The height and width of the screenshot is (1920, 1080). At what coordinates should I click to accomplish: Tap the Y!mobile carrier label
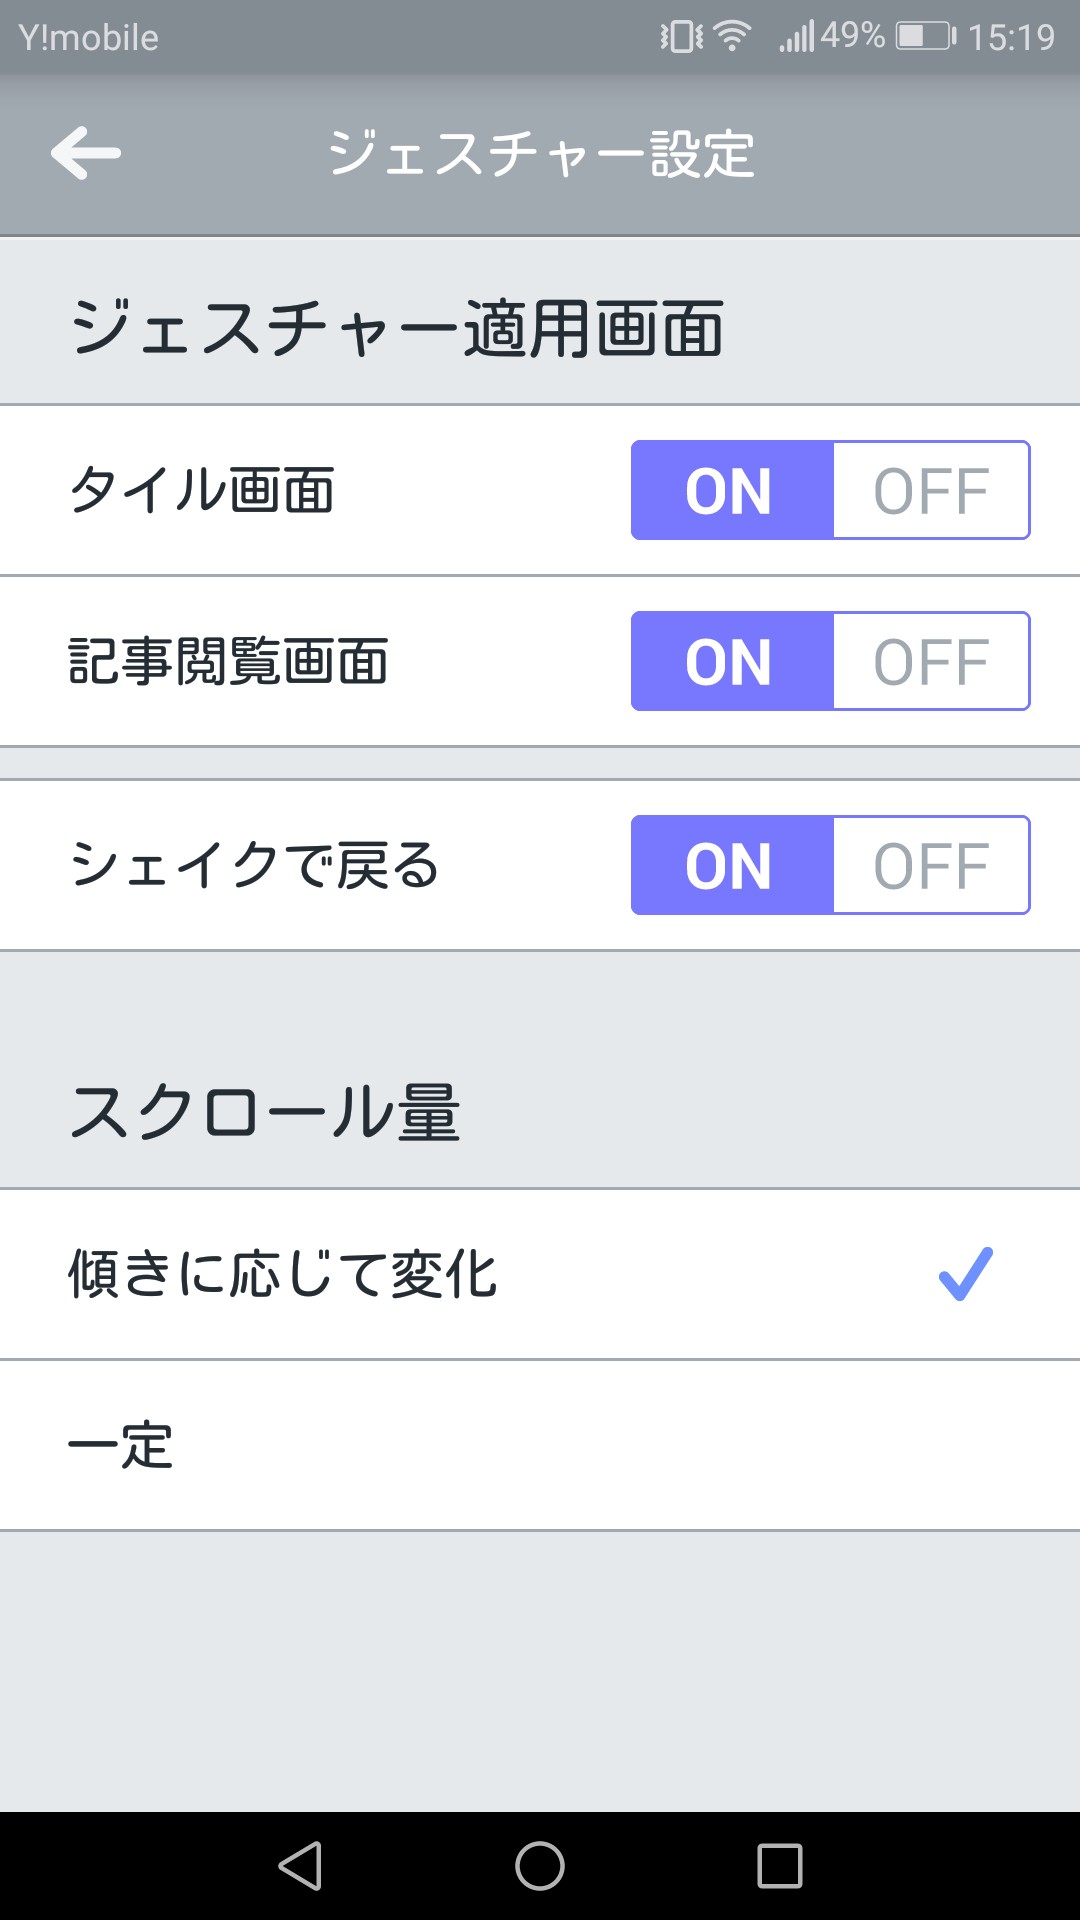(x=89, y=38)
